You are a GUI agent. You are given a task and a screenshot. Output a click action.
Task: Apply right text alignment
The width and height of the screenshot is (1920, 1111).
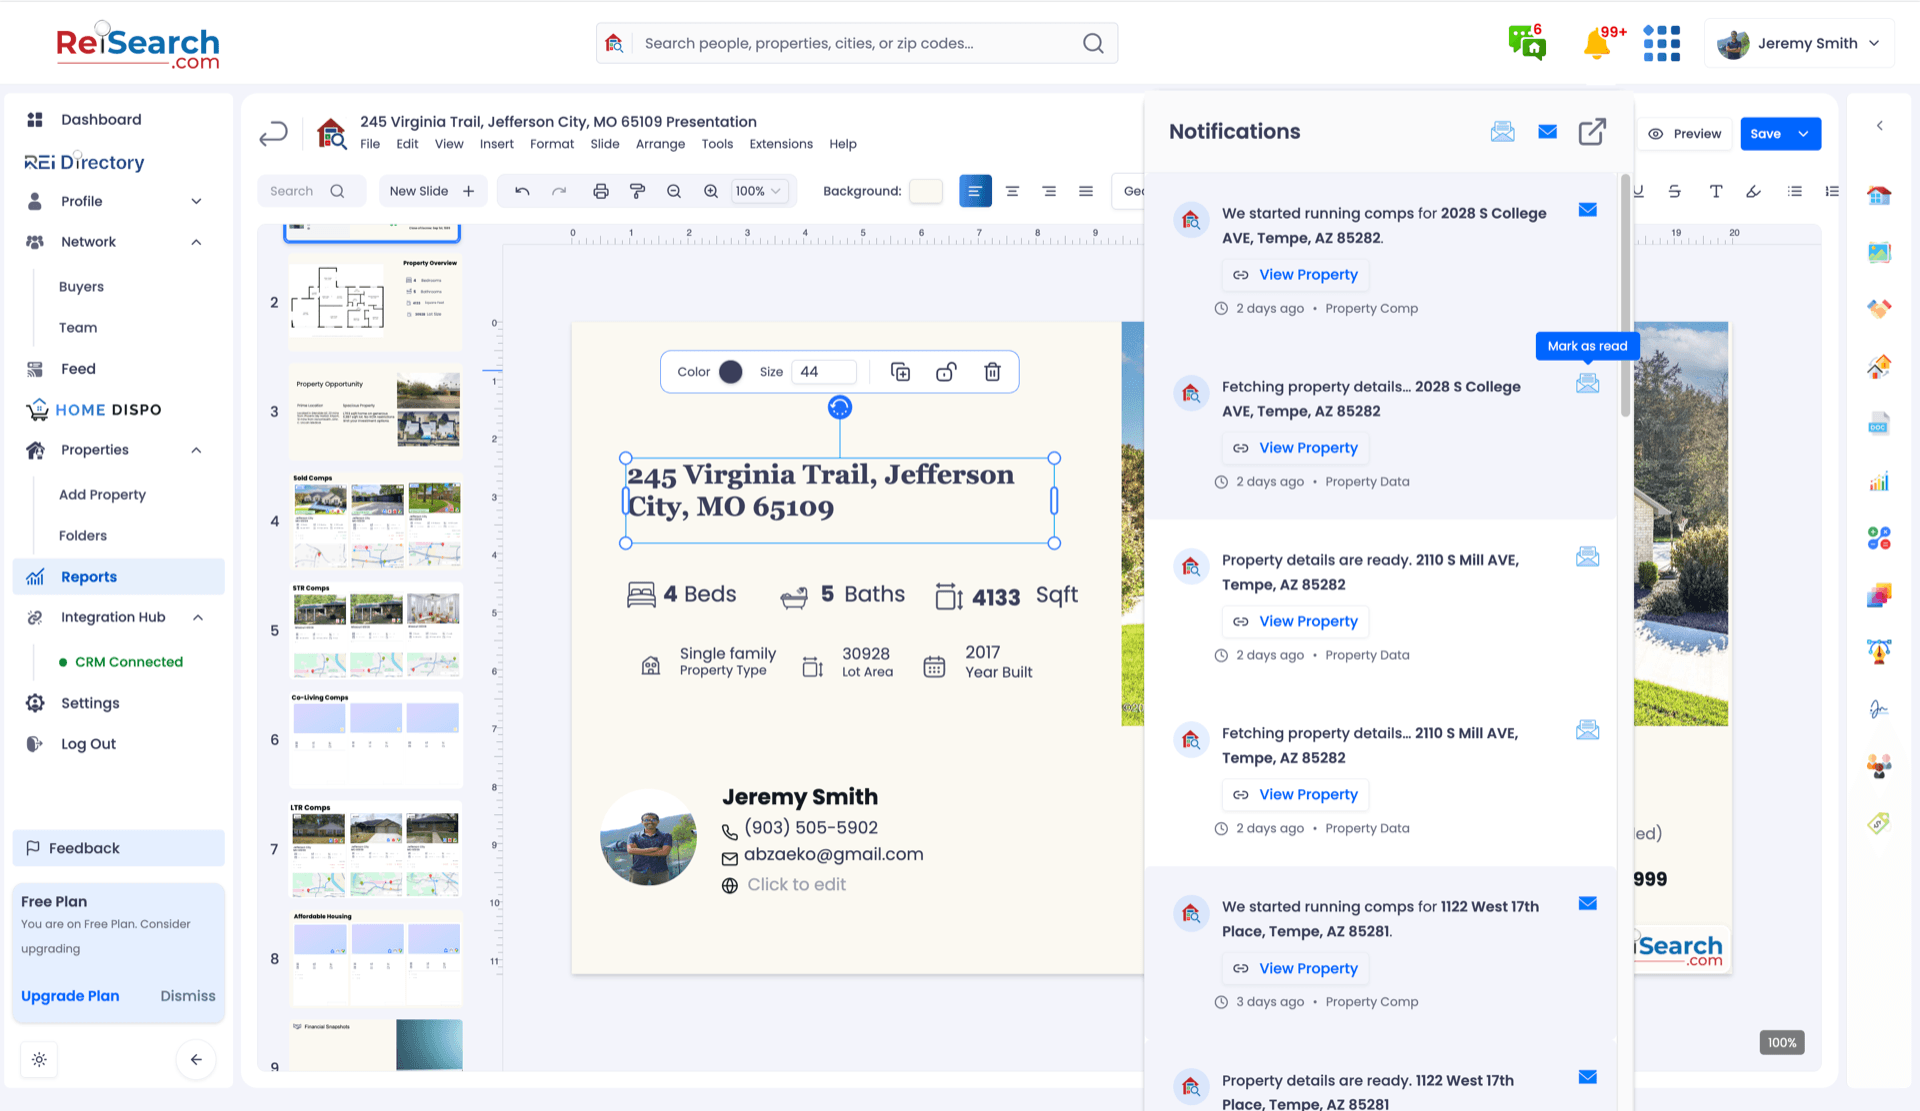point(1049,191)
